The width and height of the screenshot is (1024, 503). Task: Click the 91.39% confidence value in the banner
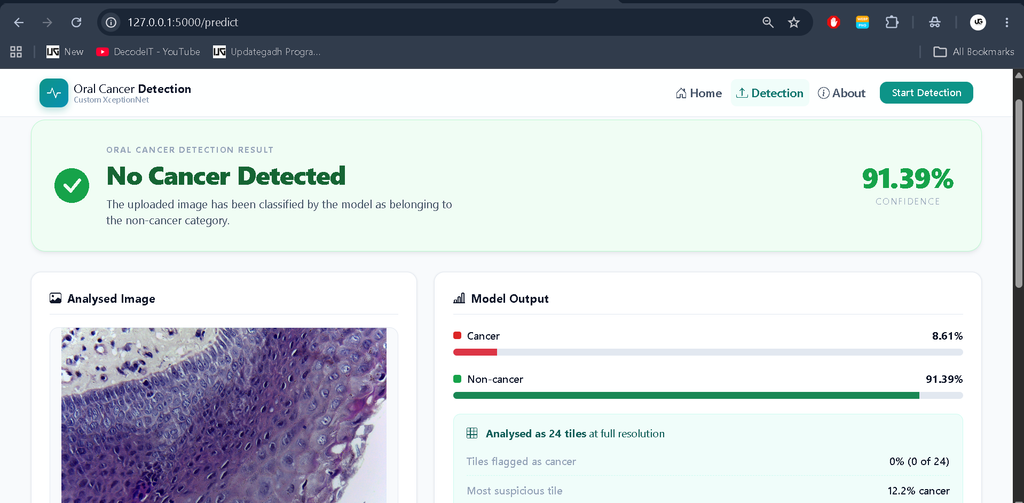(908, 178)
